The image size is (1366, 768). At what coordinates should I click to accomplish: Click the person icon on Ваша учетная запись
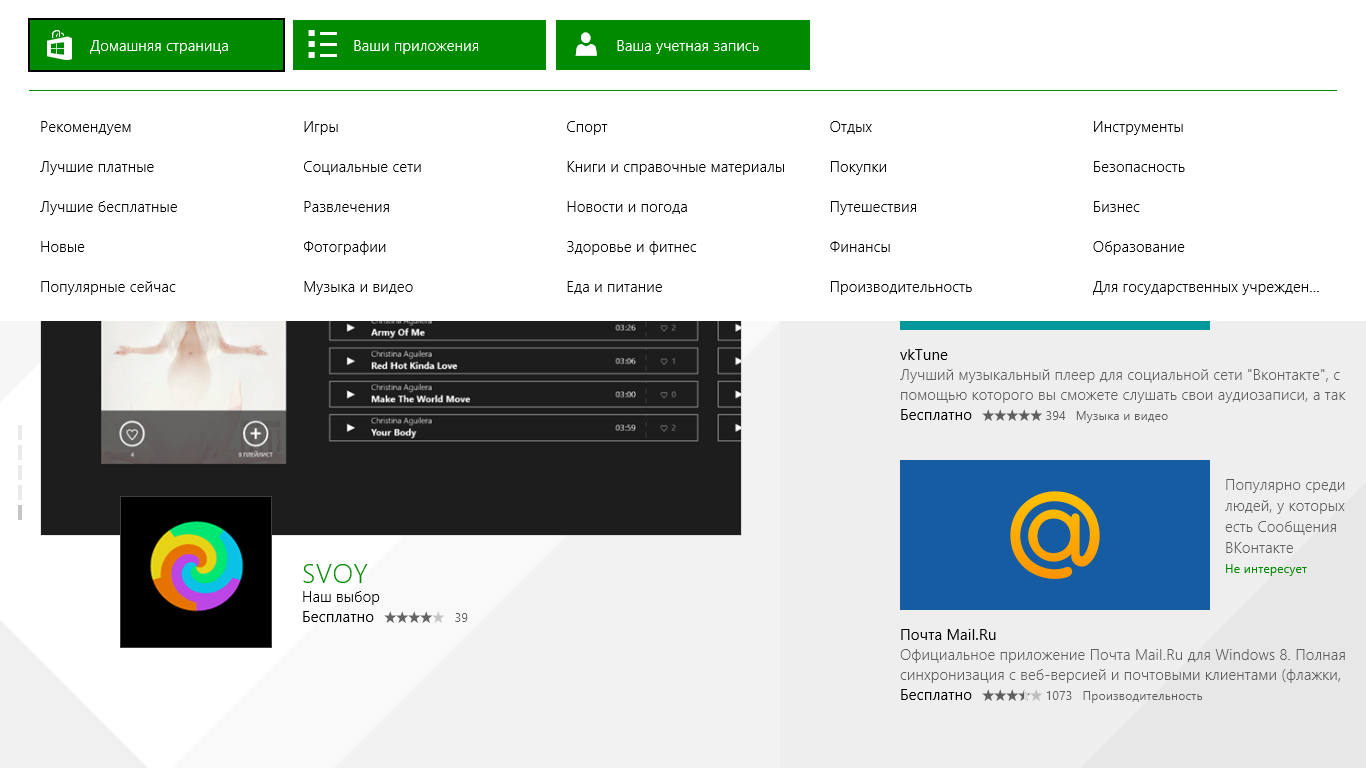586,46
